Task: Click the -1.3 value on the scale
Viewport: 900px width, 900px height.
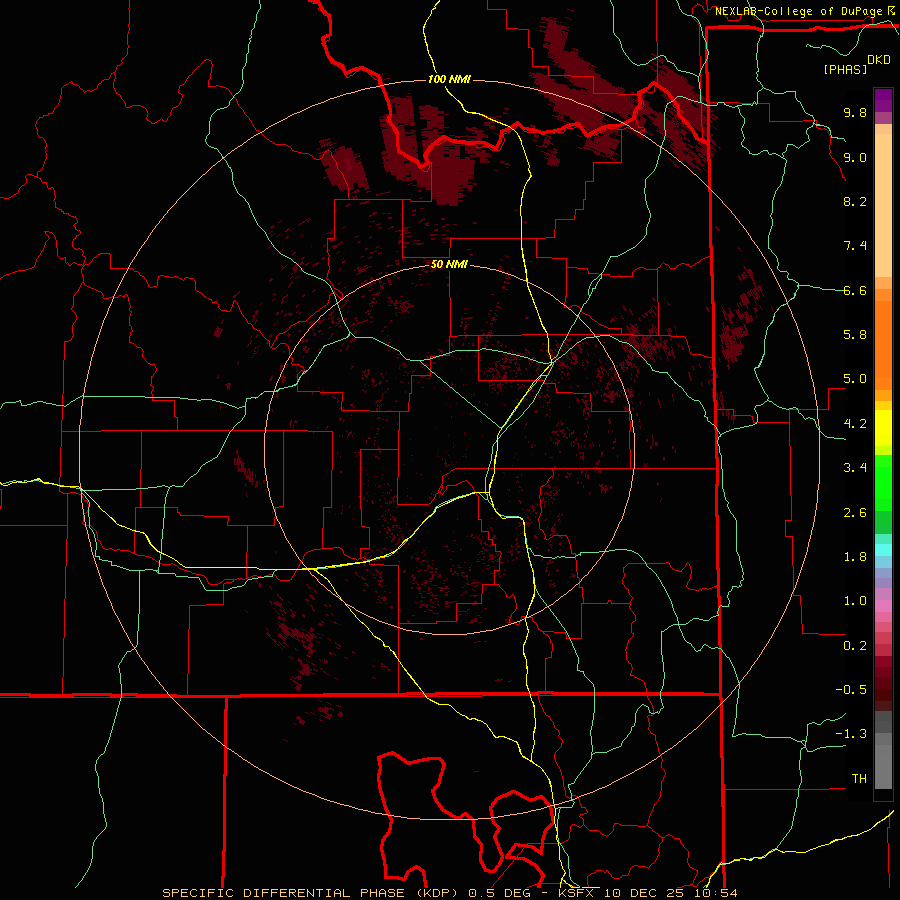Action: point(851,734)
